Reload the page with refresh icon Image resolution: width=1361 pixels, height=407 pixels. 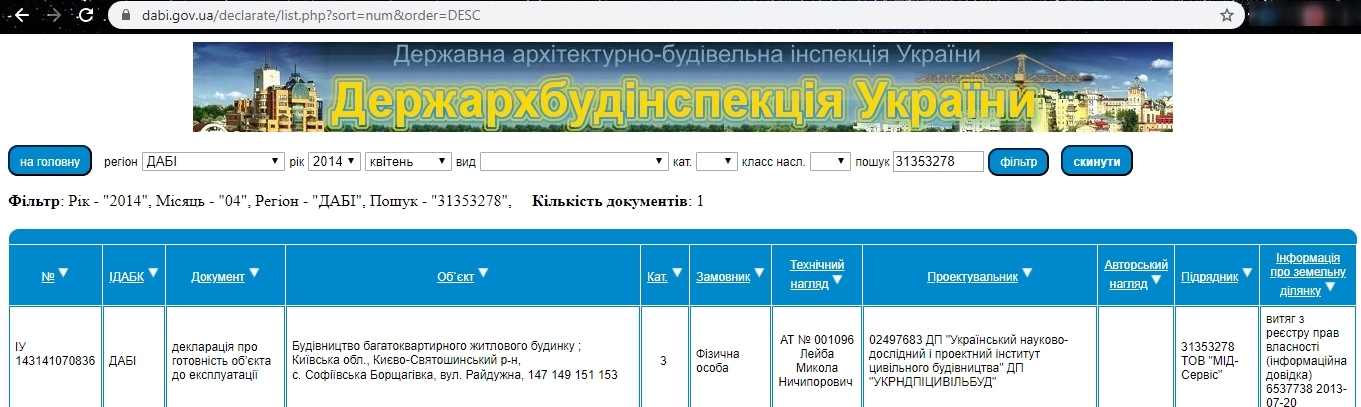click(x=86, y=15)
